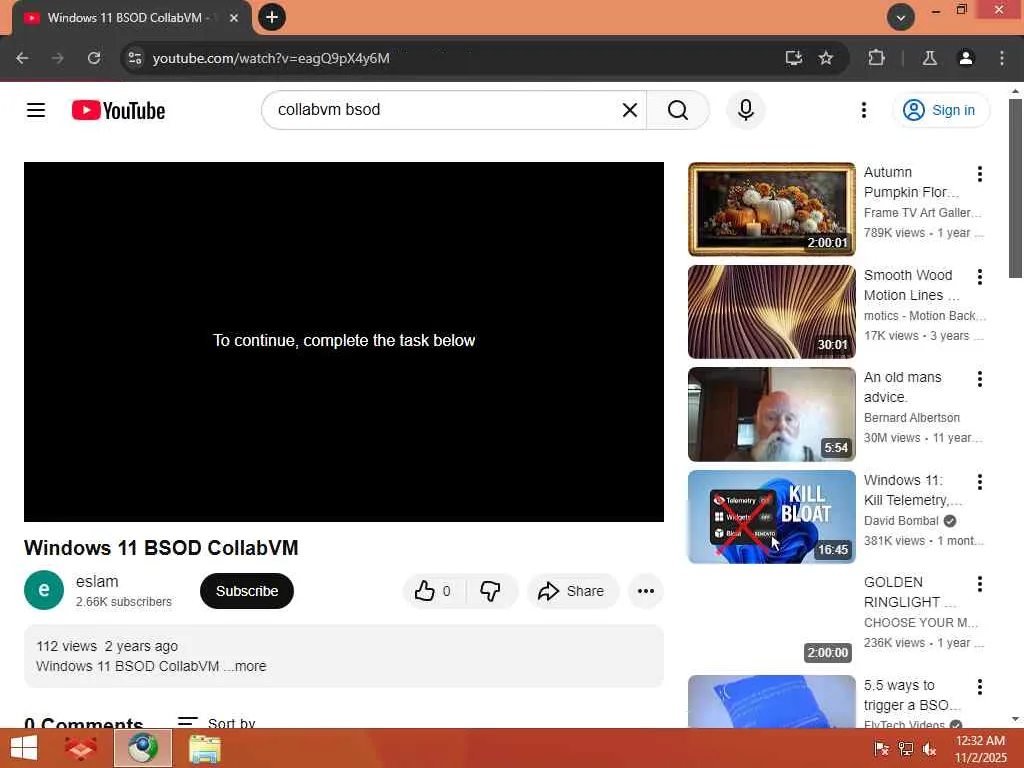Click the muted volume tray icon
1024x768 pixels.
click(929, 748)
